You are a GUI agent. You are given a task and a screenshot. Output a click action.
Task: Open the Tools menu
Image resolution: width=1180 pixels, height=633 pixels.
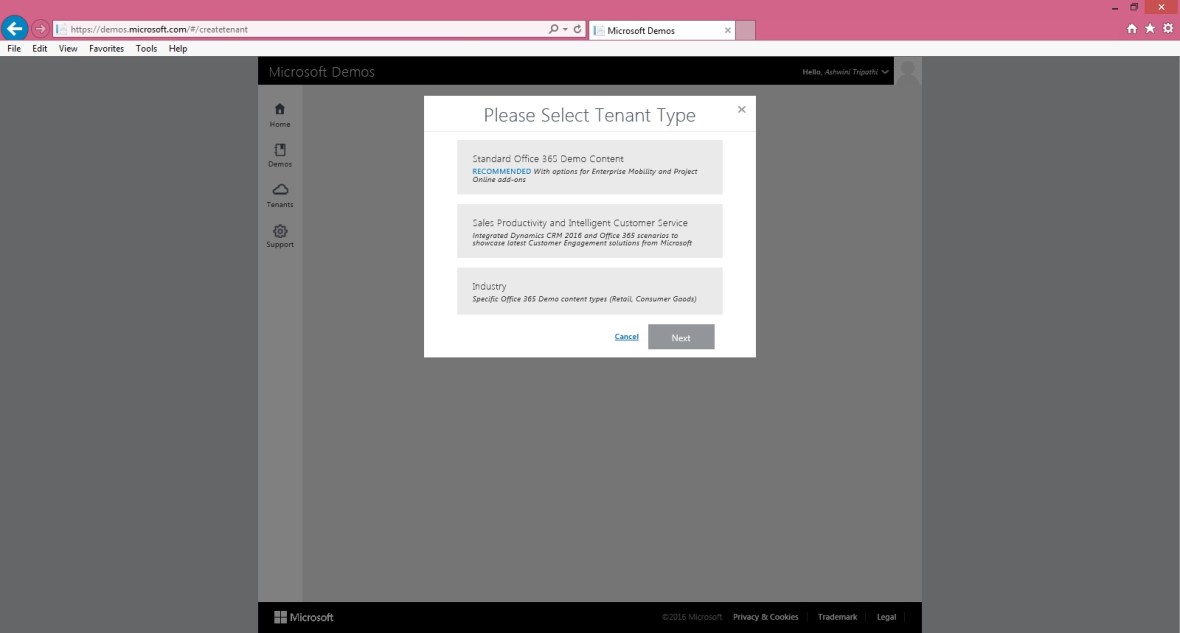point(146,48)
